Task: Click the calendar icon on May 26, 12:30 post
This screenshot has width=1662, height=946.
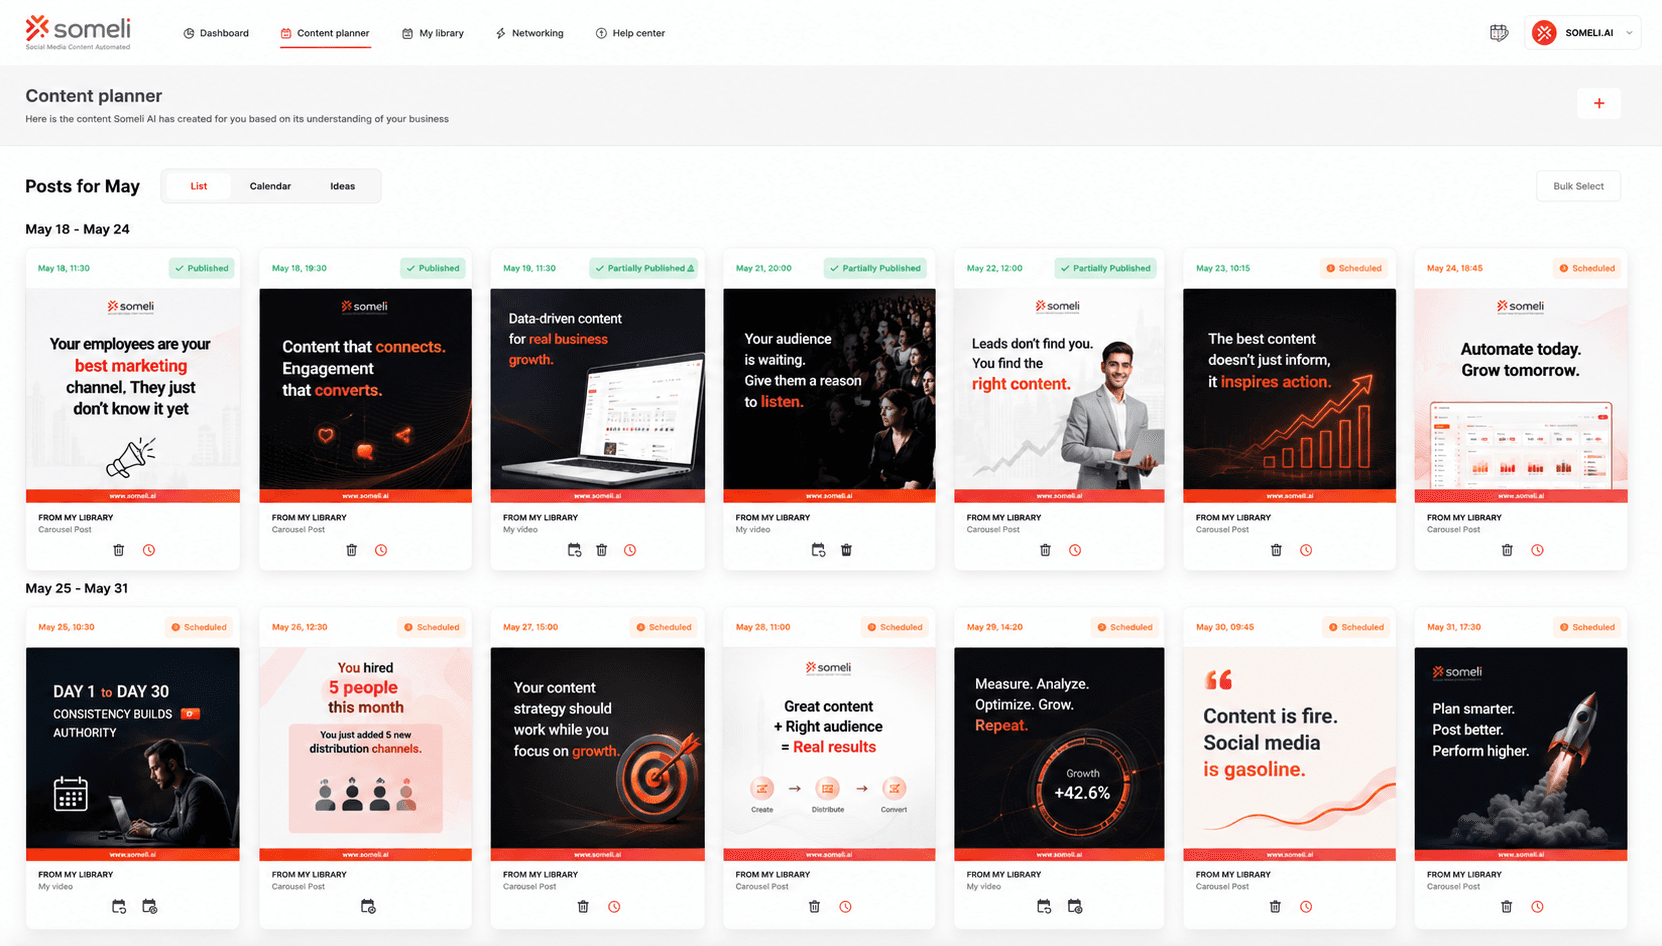Action: coord(368,907)
